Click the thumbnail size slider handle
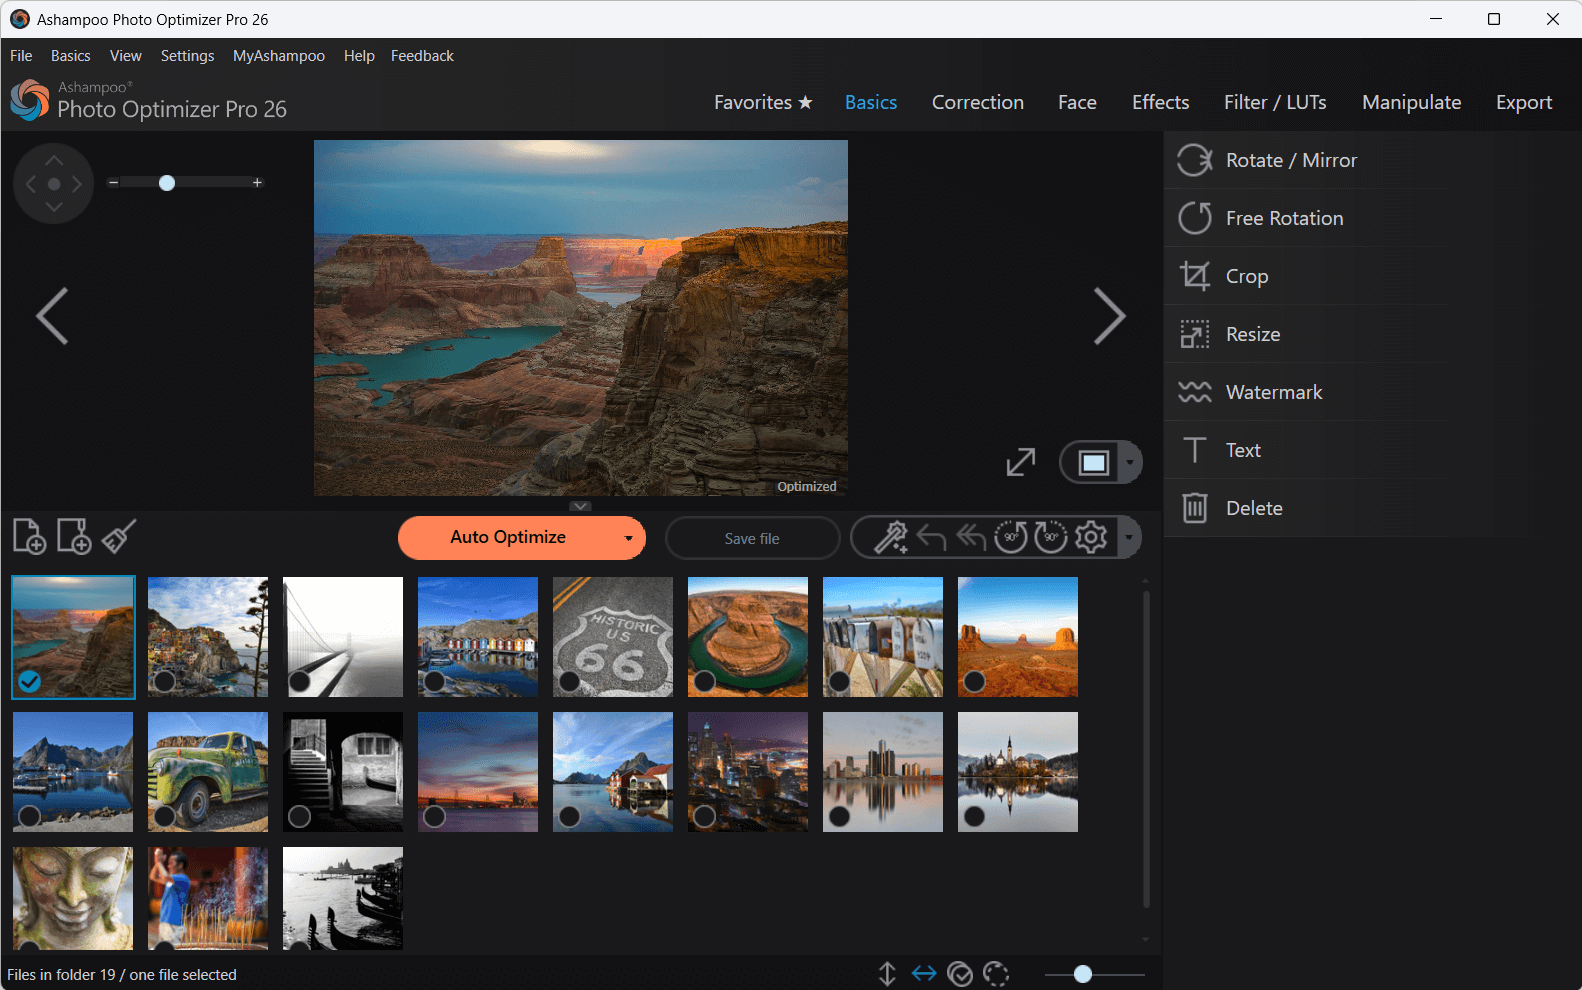 pos(1082,974)
